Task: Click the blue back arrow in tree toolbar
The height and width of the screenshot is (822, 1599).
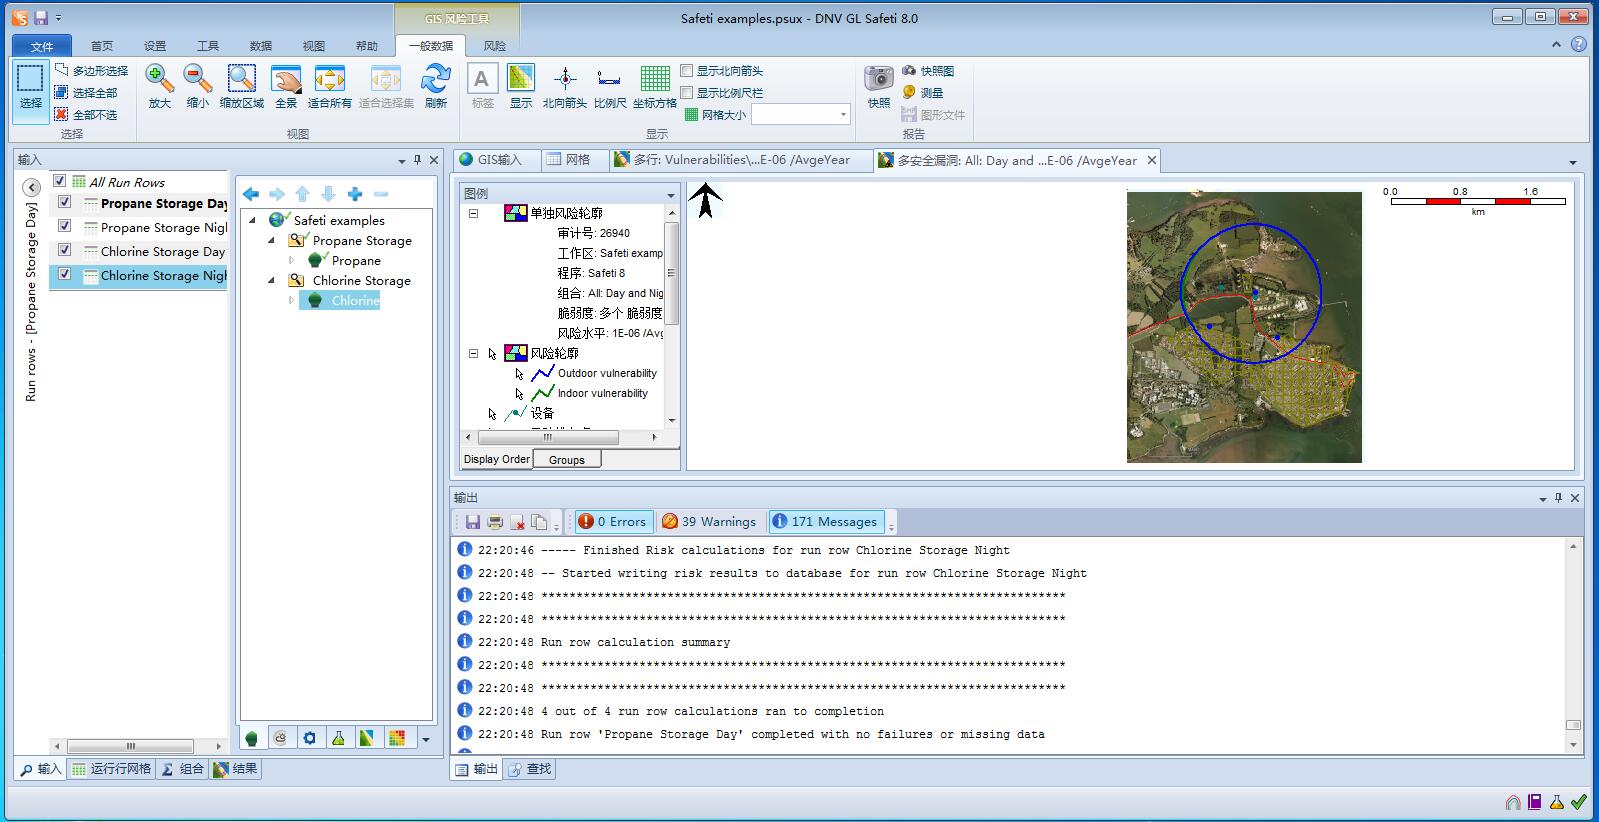Action: 251,194
